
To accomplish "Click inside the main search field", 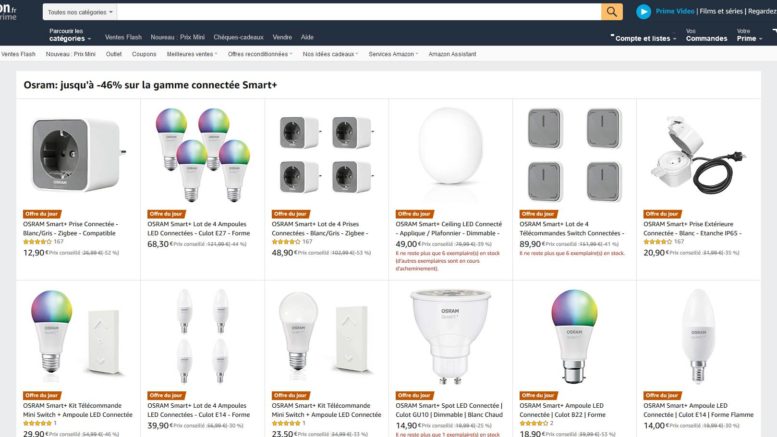I will pos(359,12).
